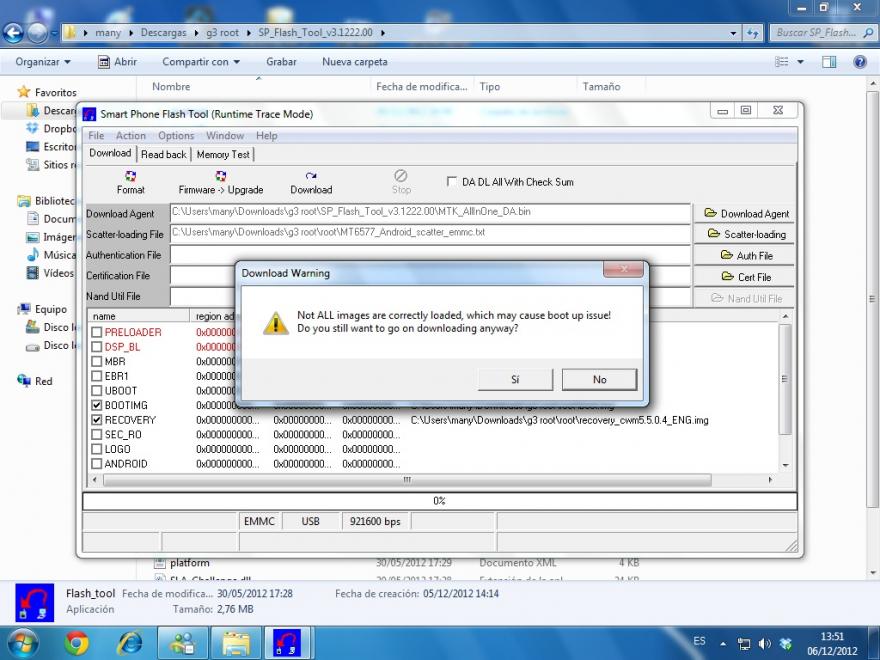This screenshot has height=660, width=880.
Task: Open the Windows Start menu
Action: tap(22, 643)
